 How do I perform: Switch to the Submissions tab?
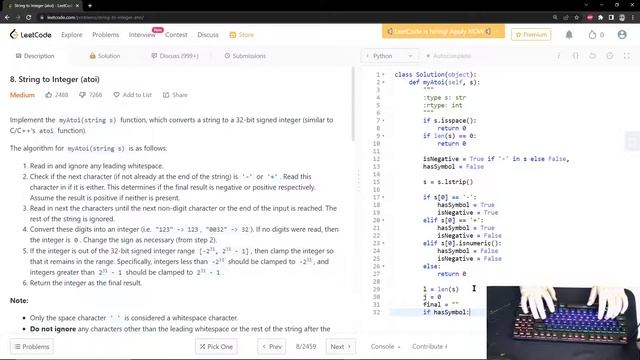coord(245,56)
